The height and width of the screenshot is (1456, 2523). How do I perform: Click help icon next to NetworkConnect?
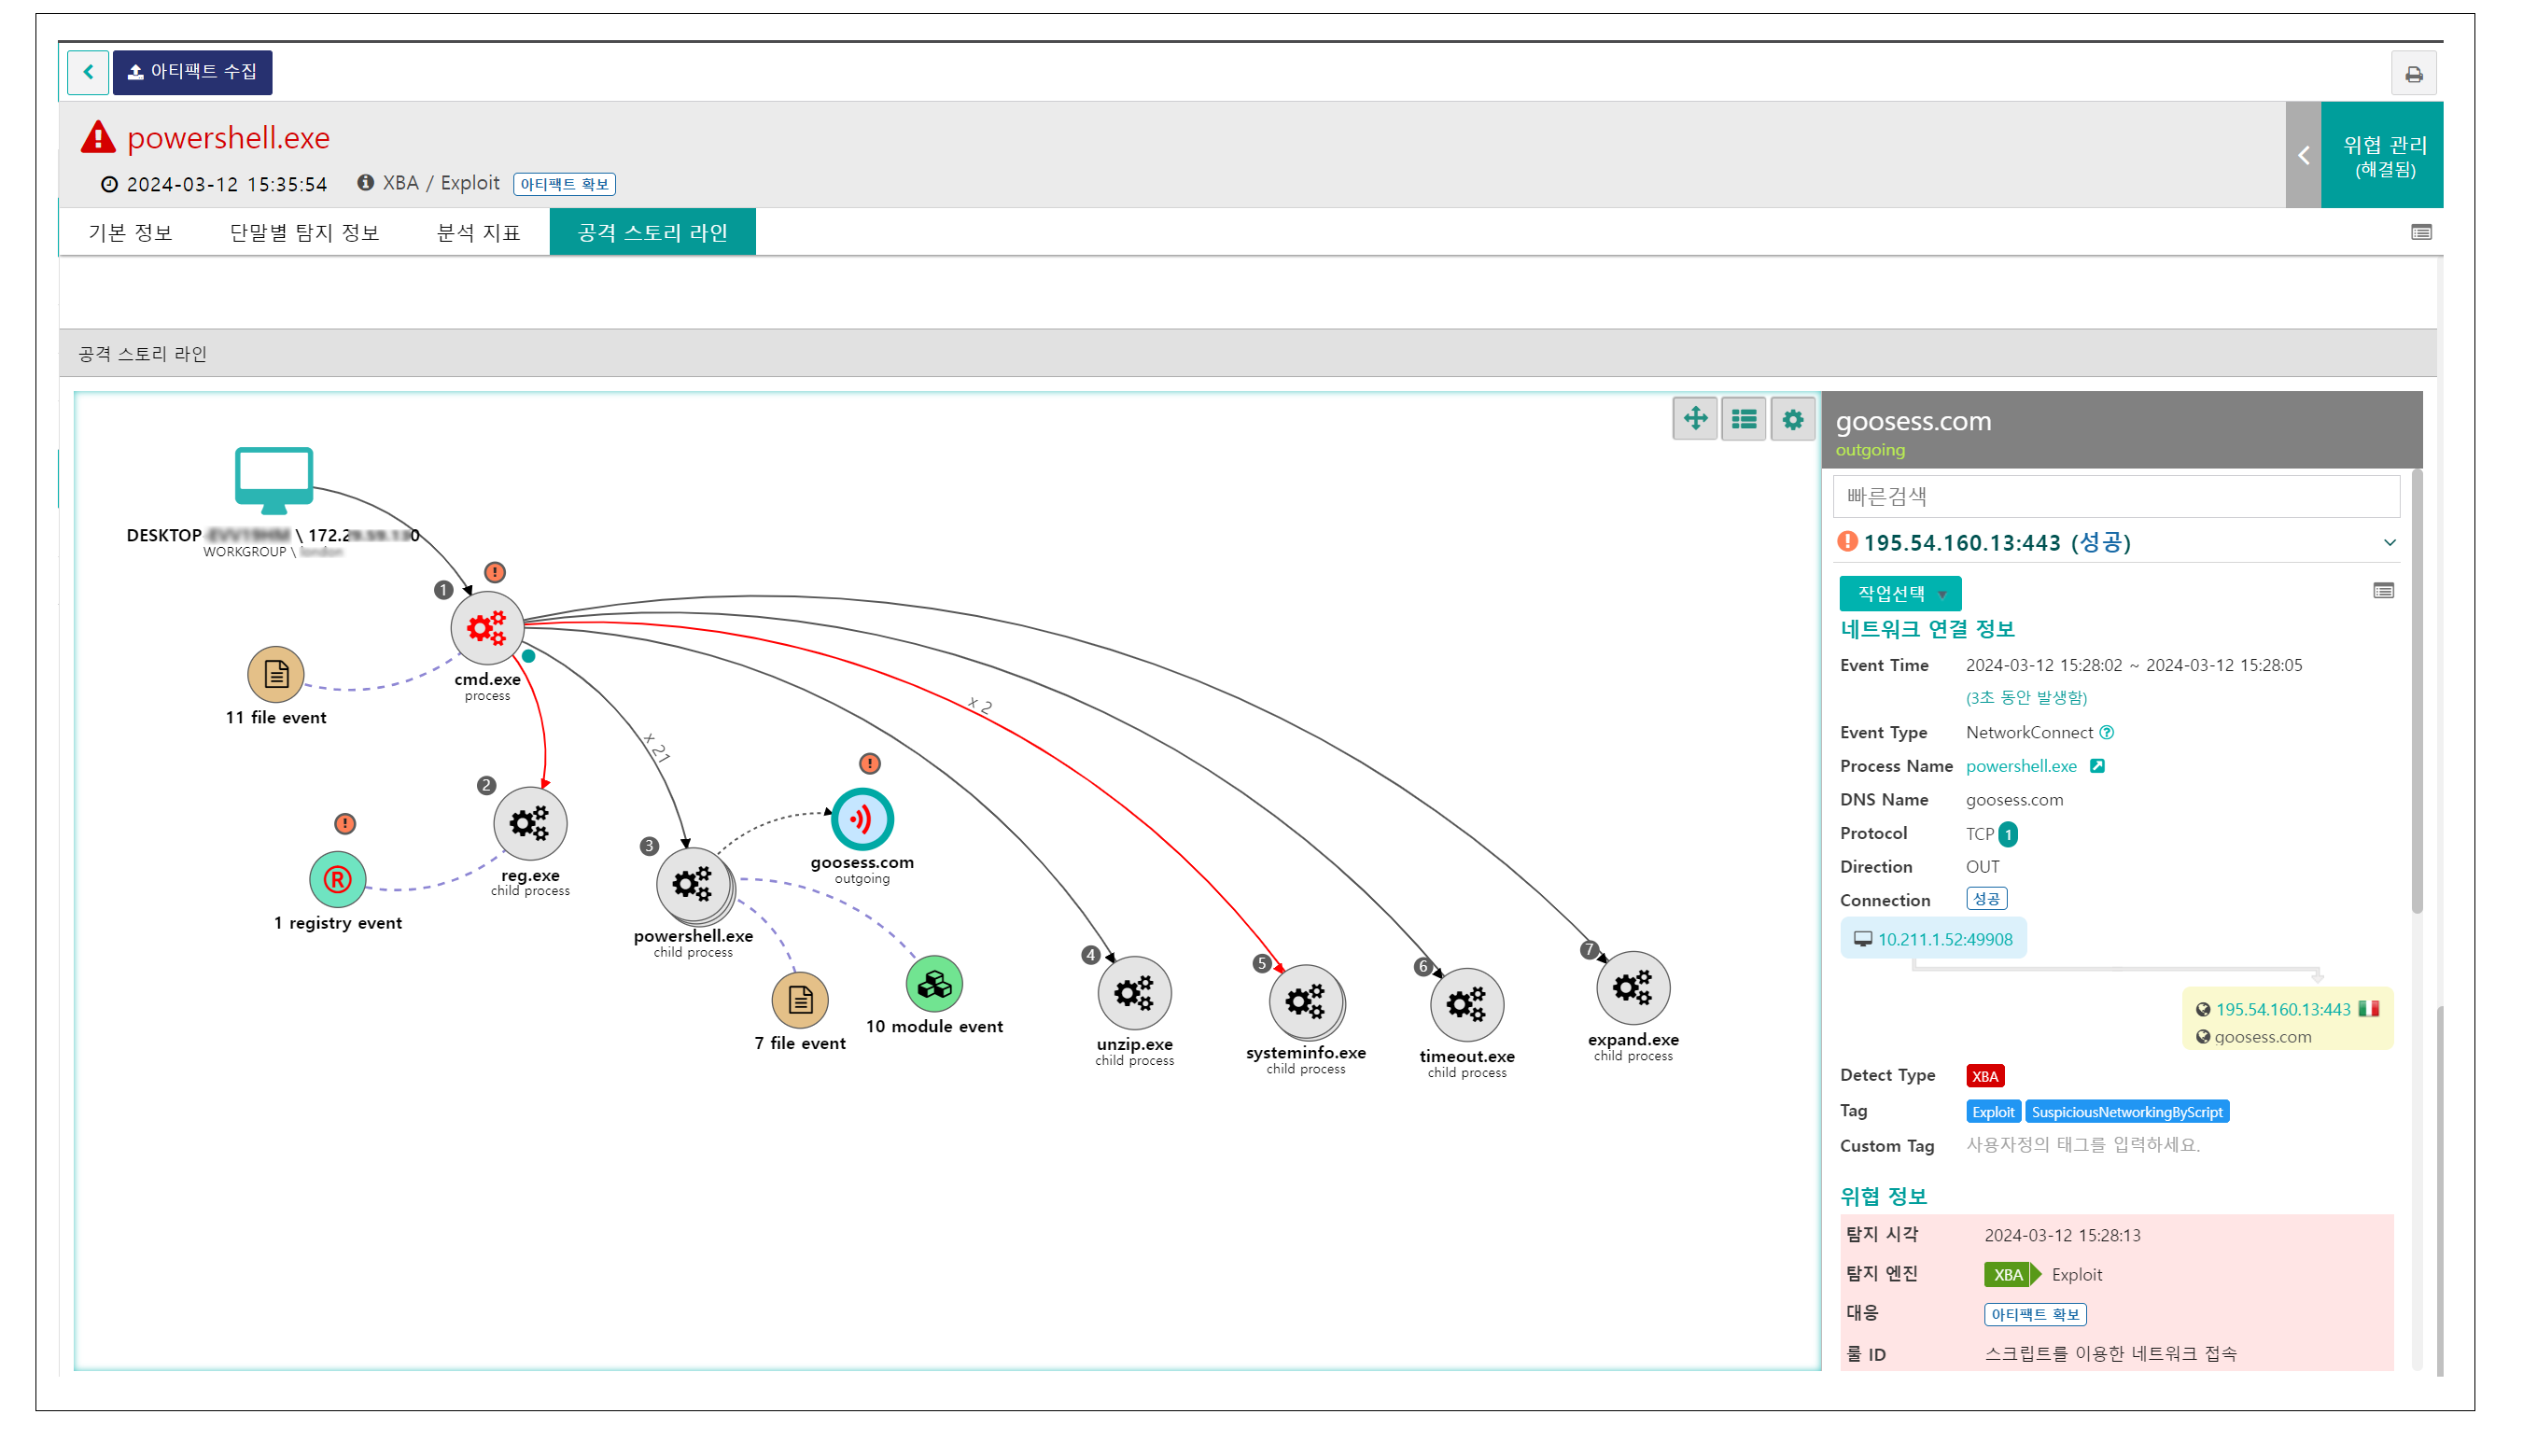tap(2107, 732)
